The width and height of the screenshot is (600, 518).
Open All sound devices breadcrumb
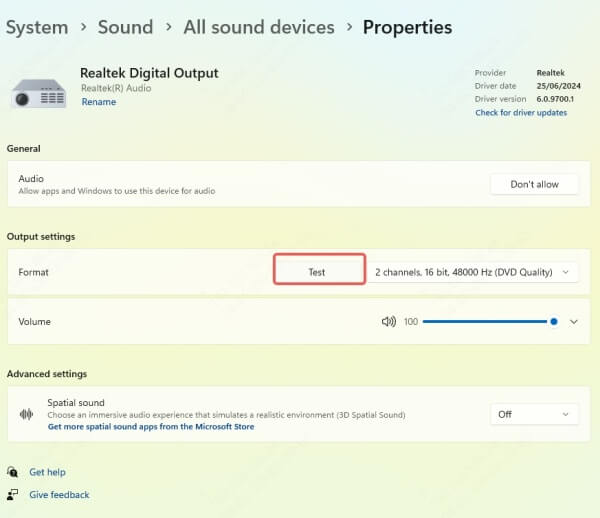point(259,27)
